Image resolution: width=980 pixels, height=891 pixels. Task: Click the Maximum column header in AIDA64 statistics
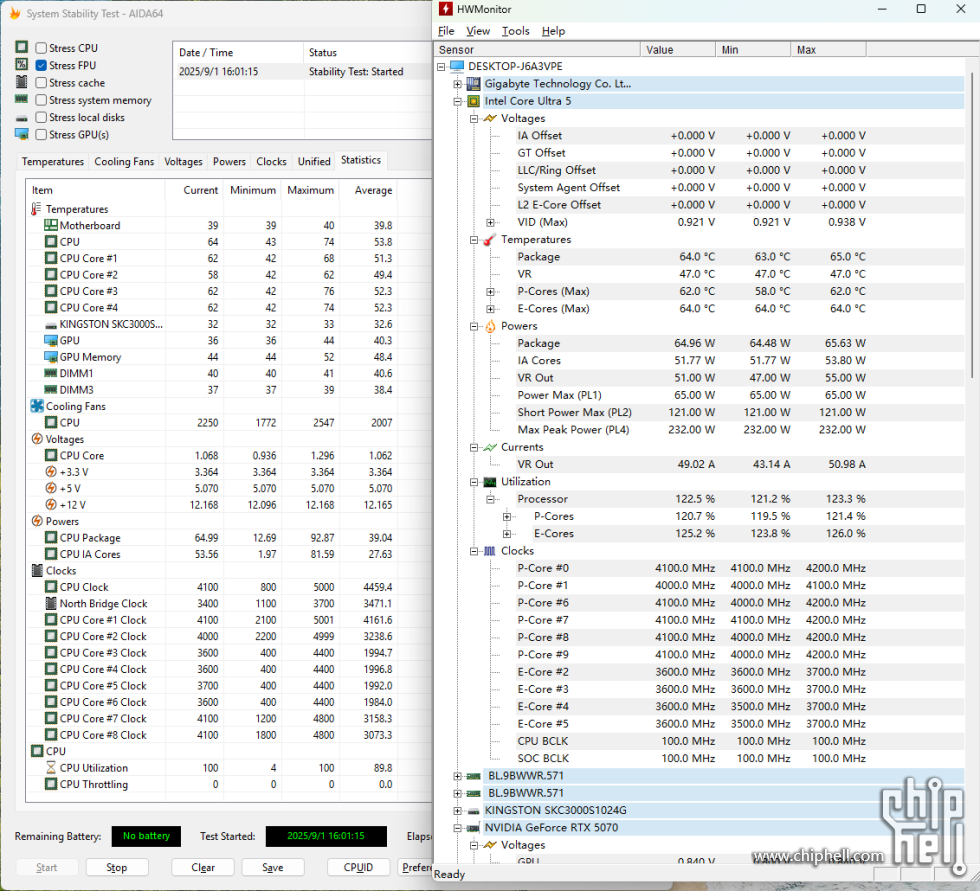pos(311,190)
